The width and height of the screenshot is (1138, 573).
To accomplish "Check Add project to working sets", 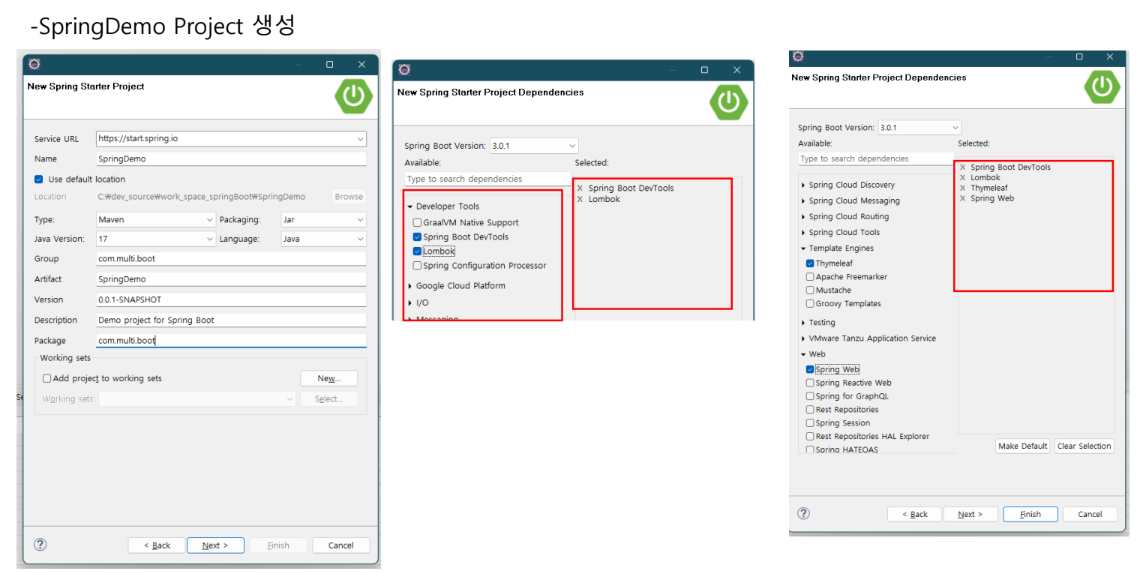I will (x=46, y=378).
